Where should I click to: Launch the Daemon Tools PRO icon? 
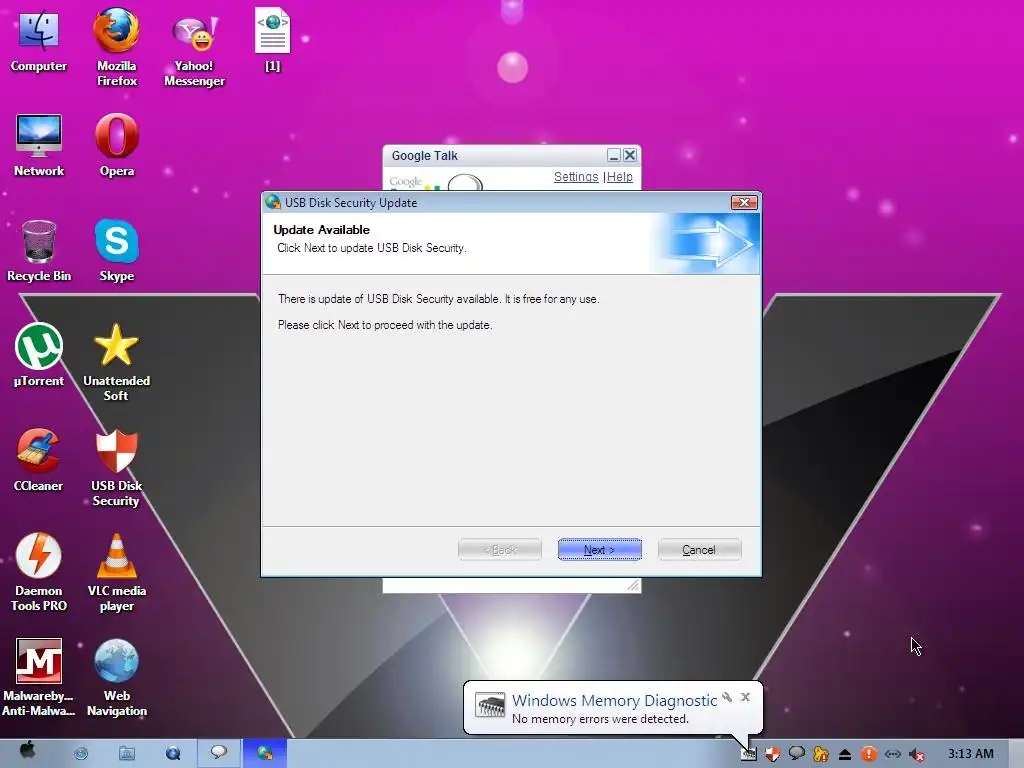pos(39,572)
